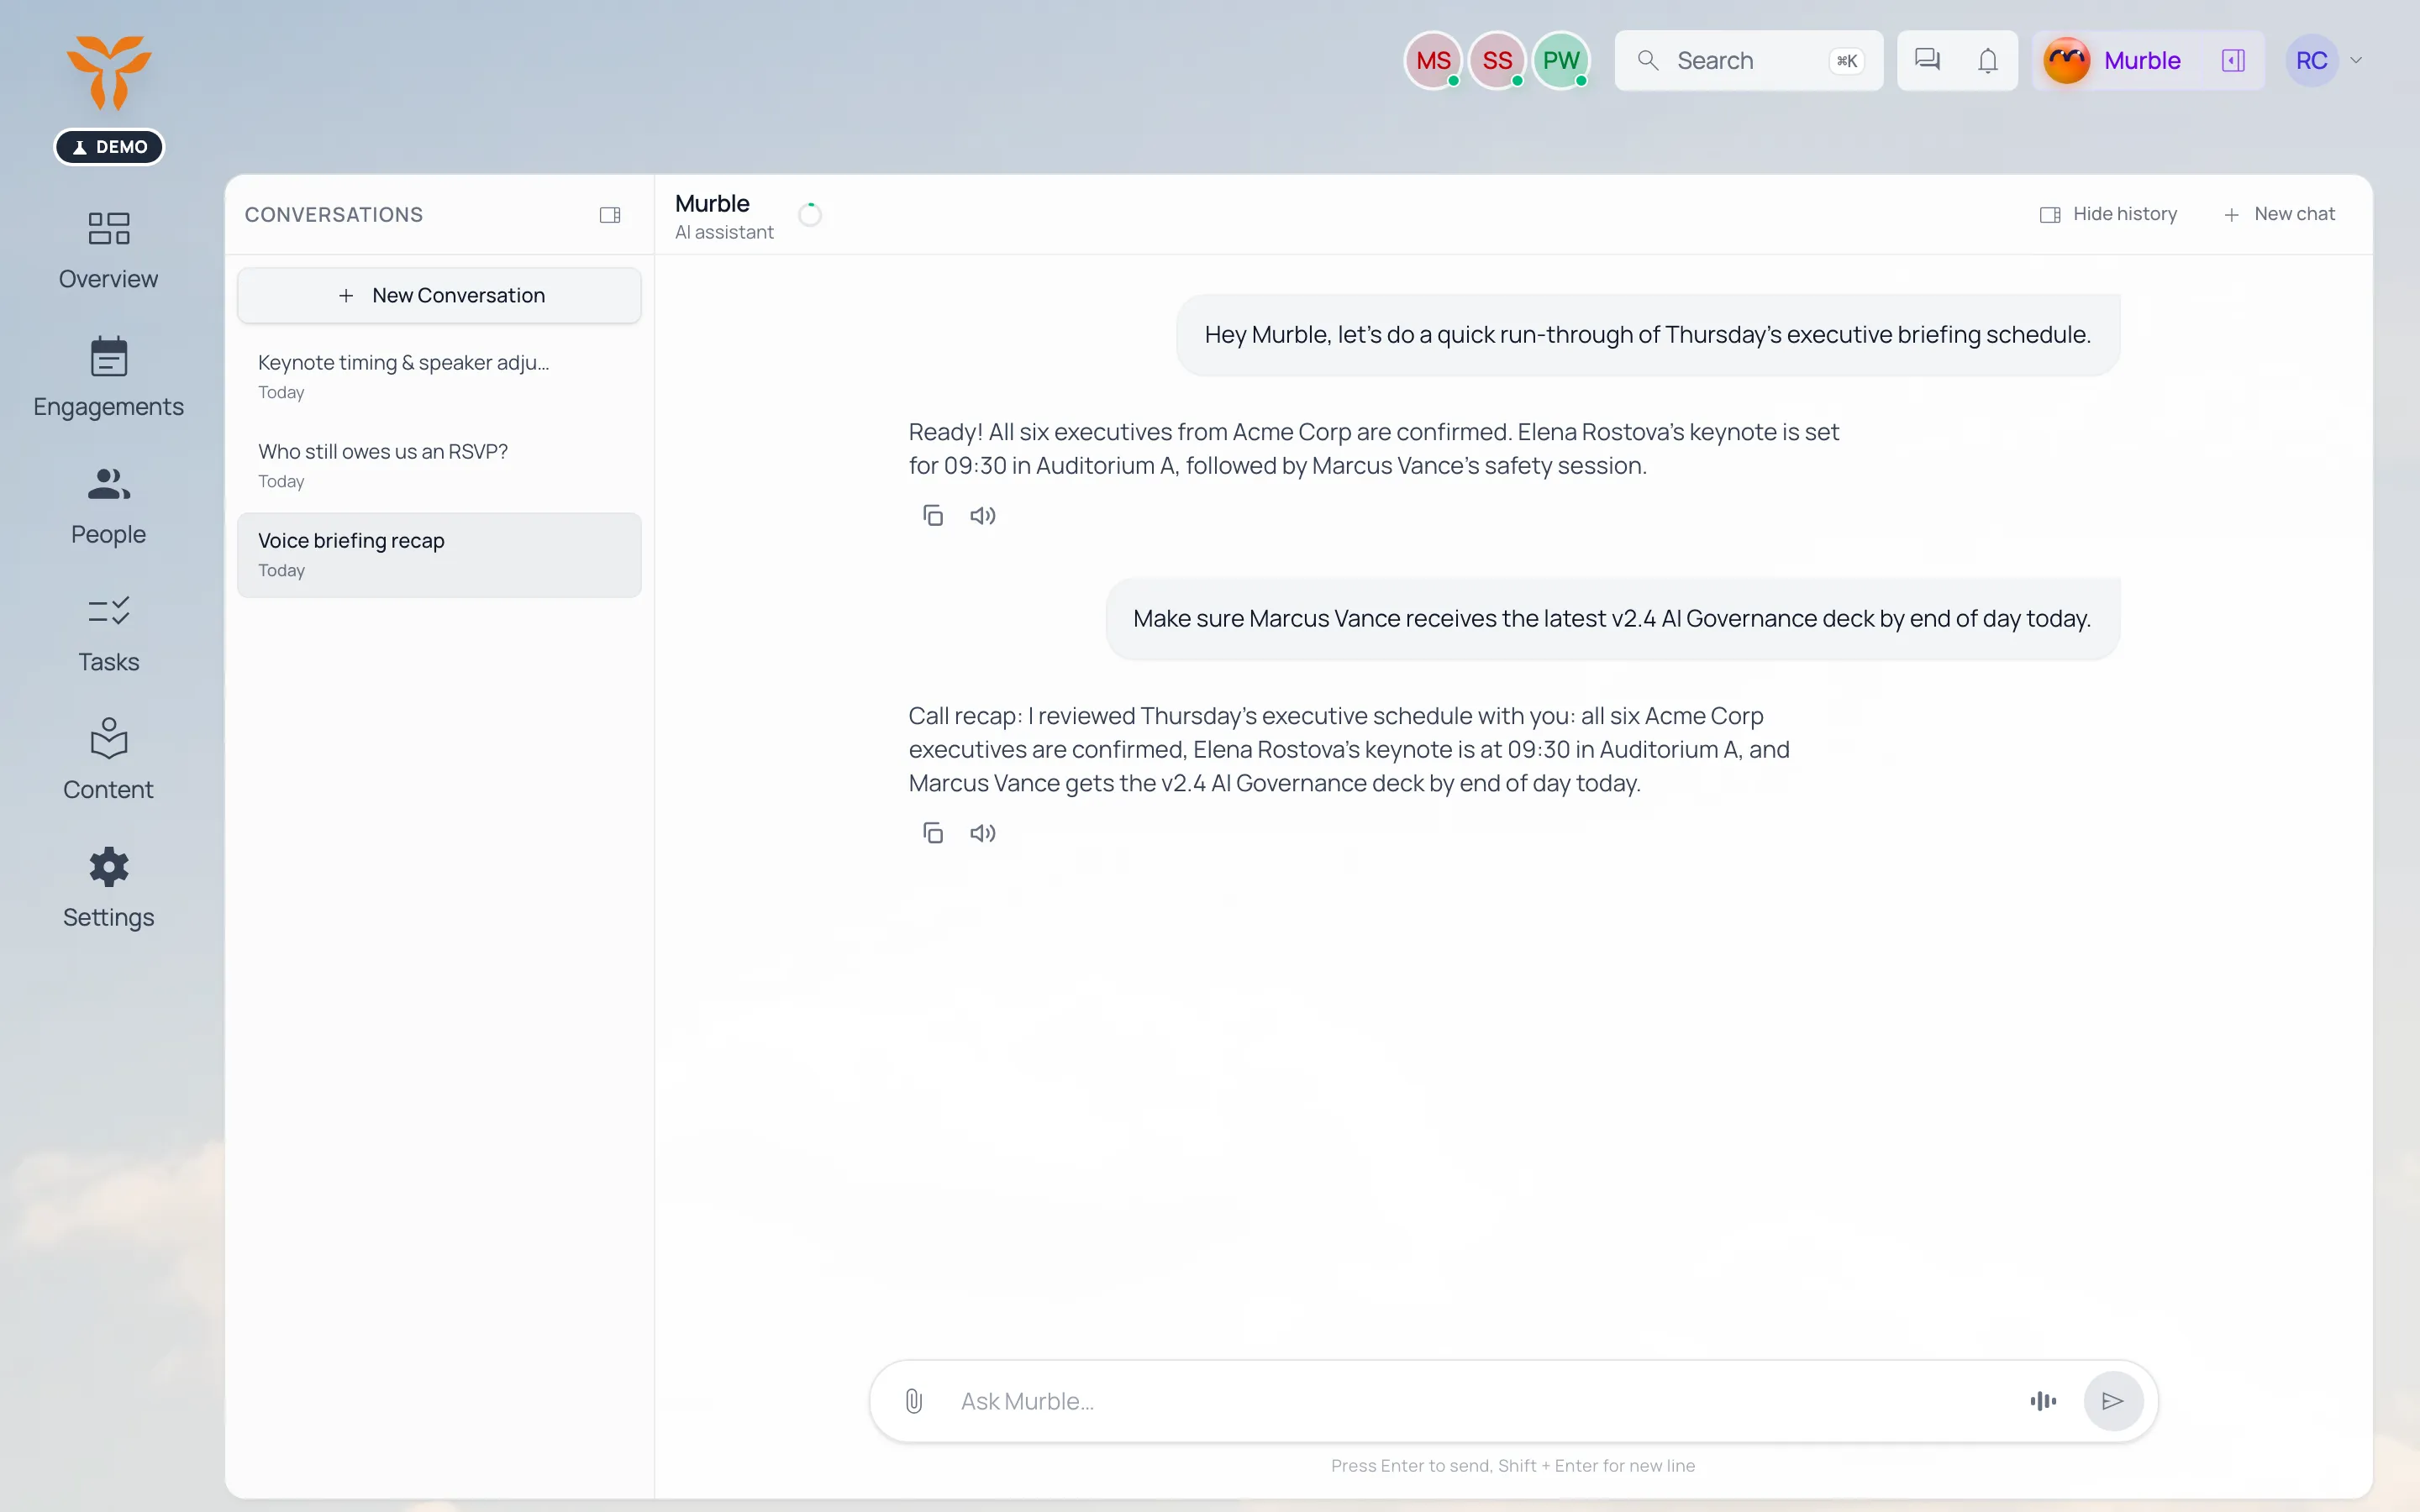
Task: Open the People section
Action: click(108, 506)
